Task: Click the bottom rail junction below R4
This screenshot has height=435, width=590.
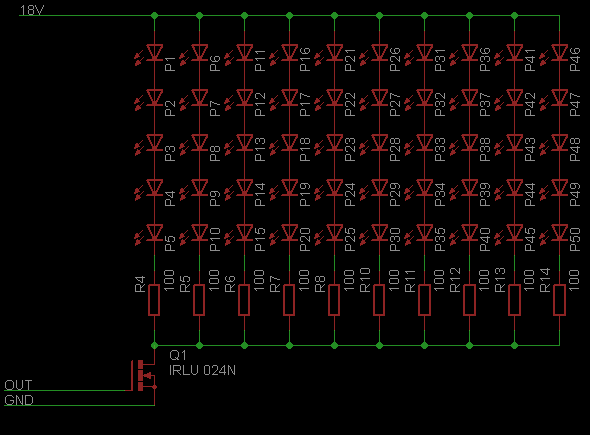Action: 154,345
